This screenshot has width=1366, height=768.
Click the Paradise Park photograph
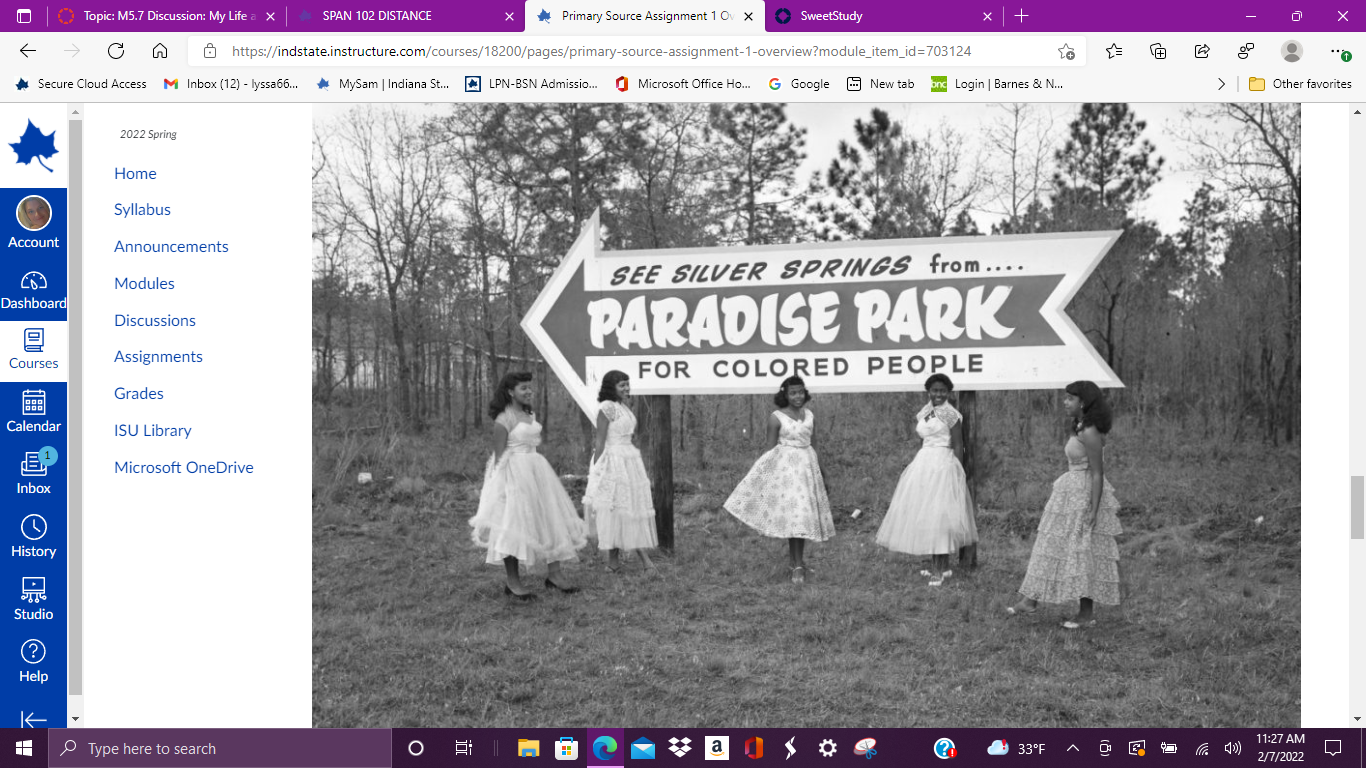[x=806, y=415]
